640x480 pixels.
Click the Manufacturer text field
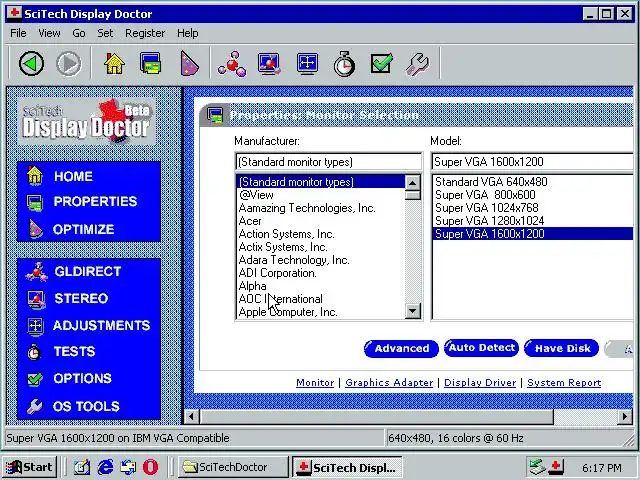click(x=329, y=162)
